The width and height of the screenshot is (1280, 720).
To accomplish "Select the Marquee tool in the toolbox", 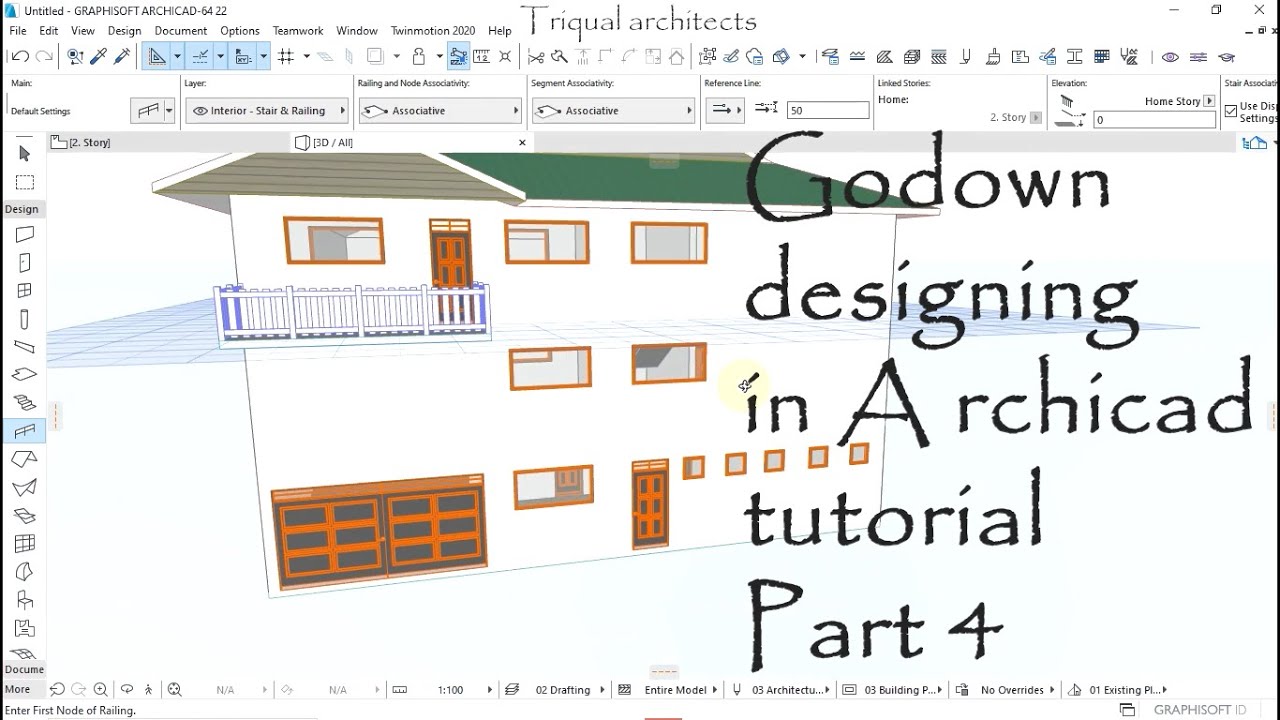I will 25,182.
